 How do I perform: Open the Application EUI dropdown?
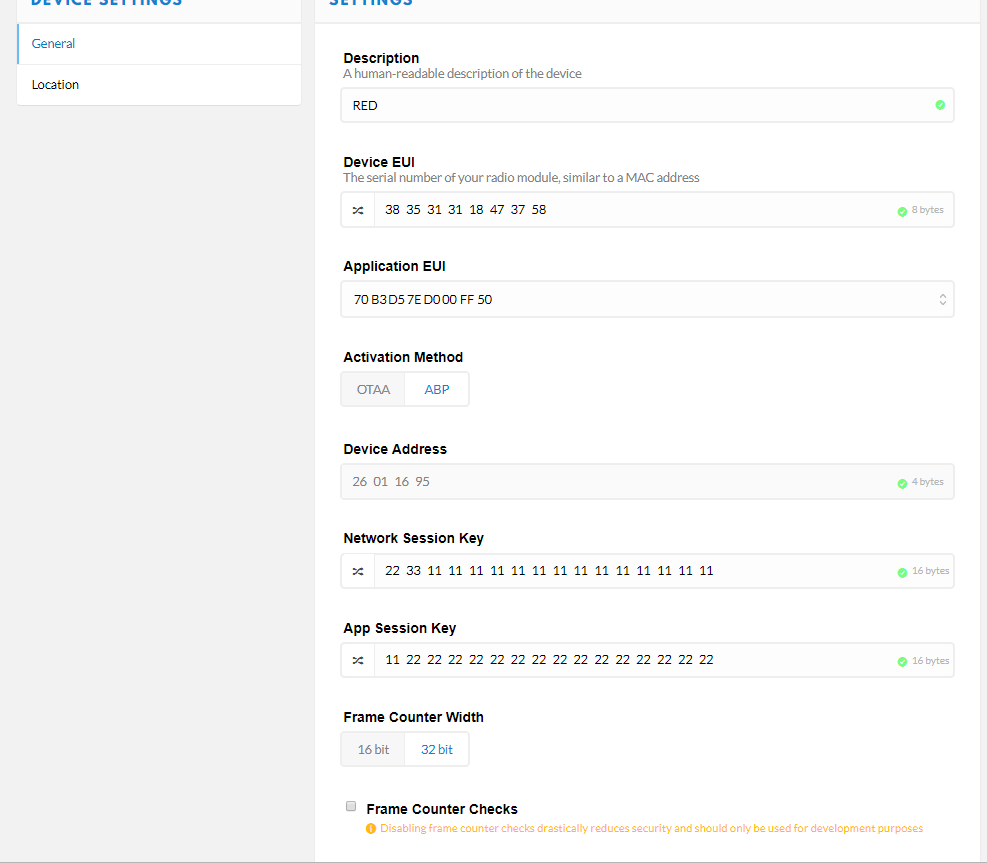pos(646,299)
